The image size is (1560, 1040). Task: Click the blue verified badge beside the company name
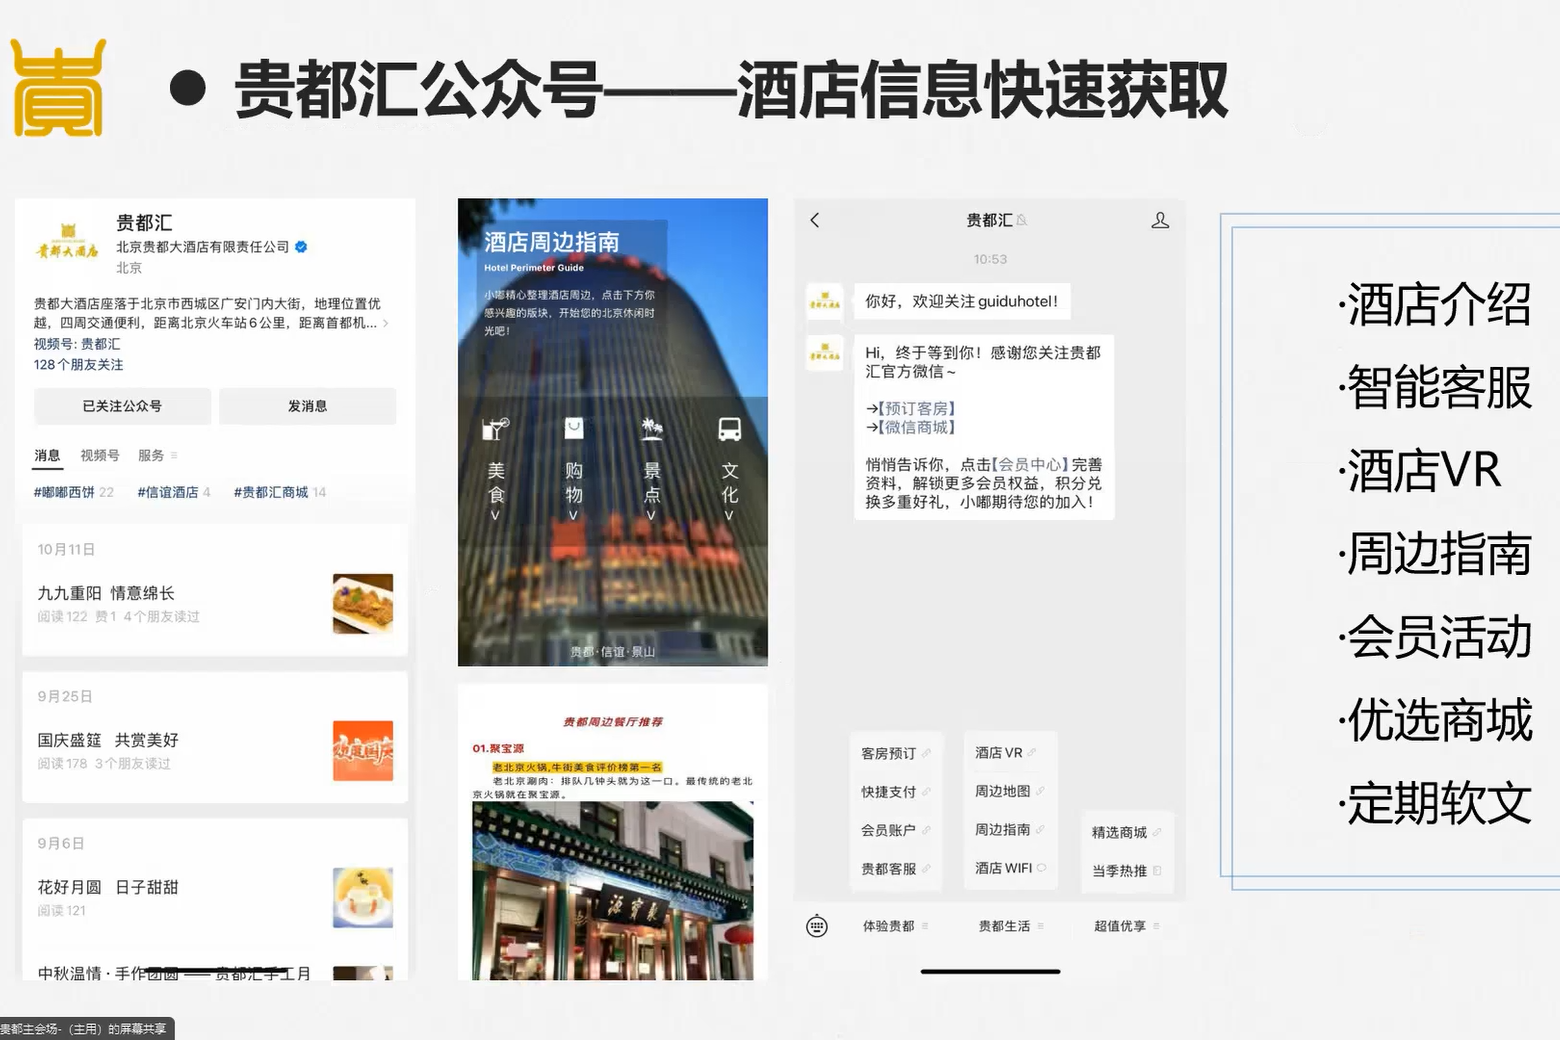click(301, 247)
